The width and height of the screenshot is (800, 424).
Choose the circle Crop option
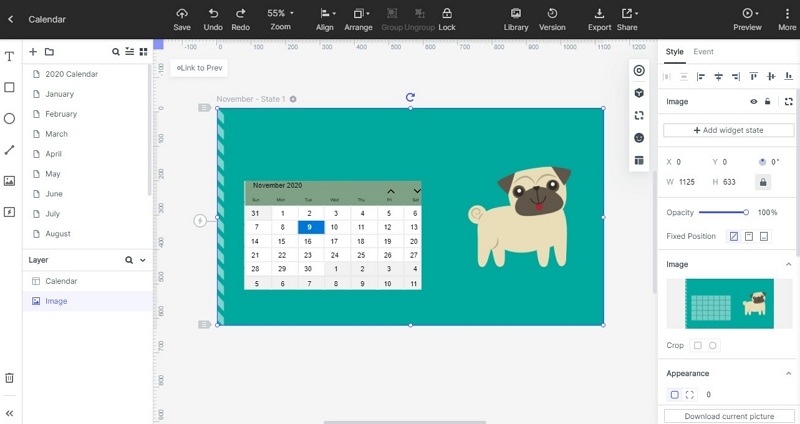coord(712,345)
